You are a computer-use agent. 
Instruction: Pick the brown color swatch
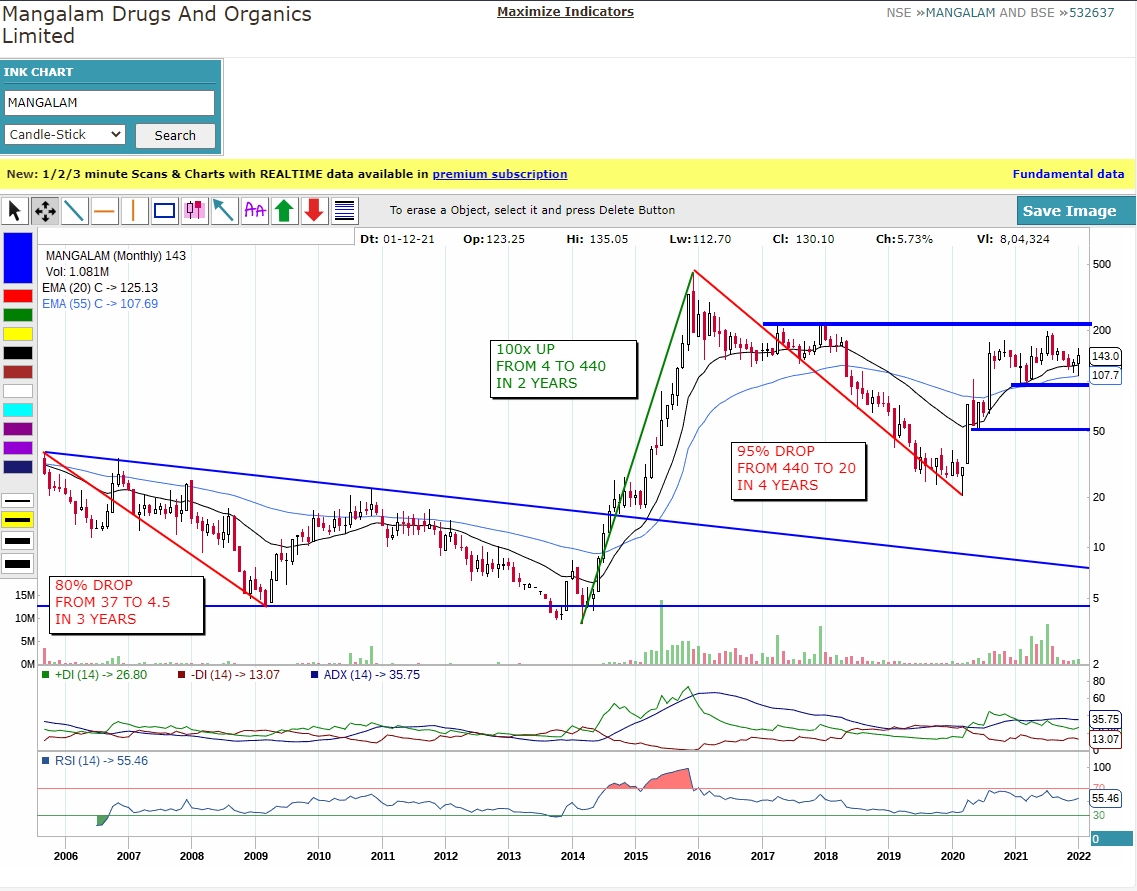click(x=18, y=372)
